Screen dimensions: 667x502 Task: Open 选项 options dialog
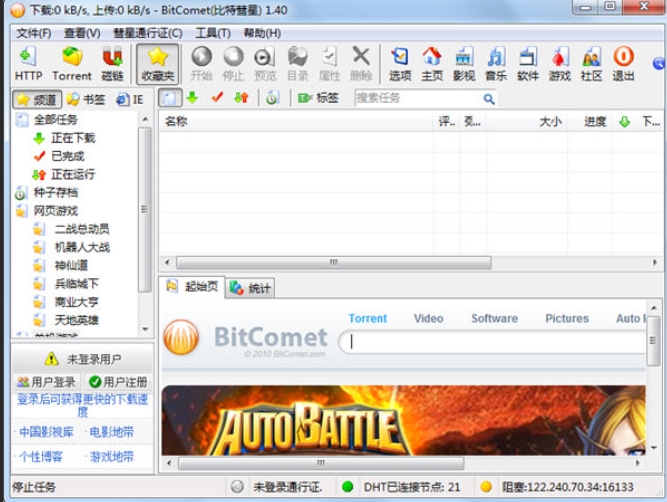[x=400, y=64]
